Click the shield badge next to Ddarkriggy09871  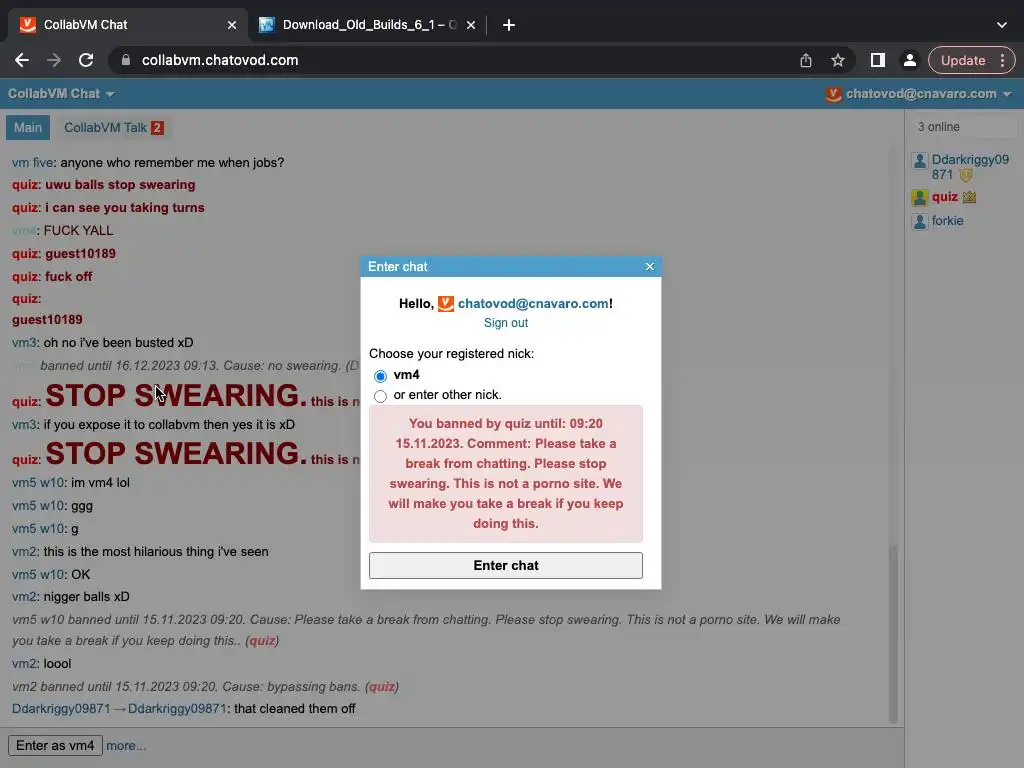966,175
